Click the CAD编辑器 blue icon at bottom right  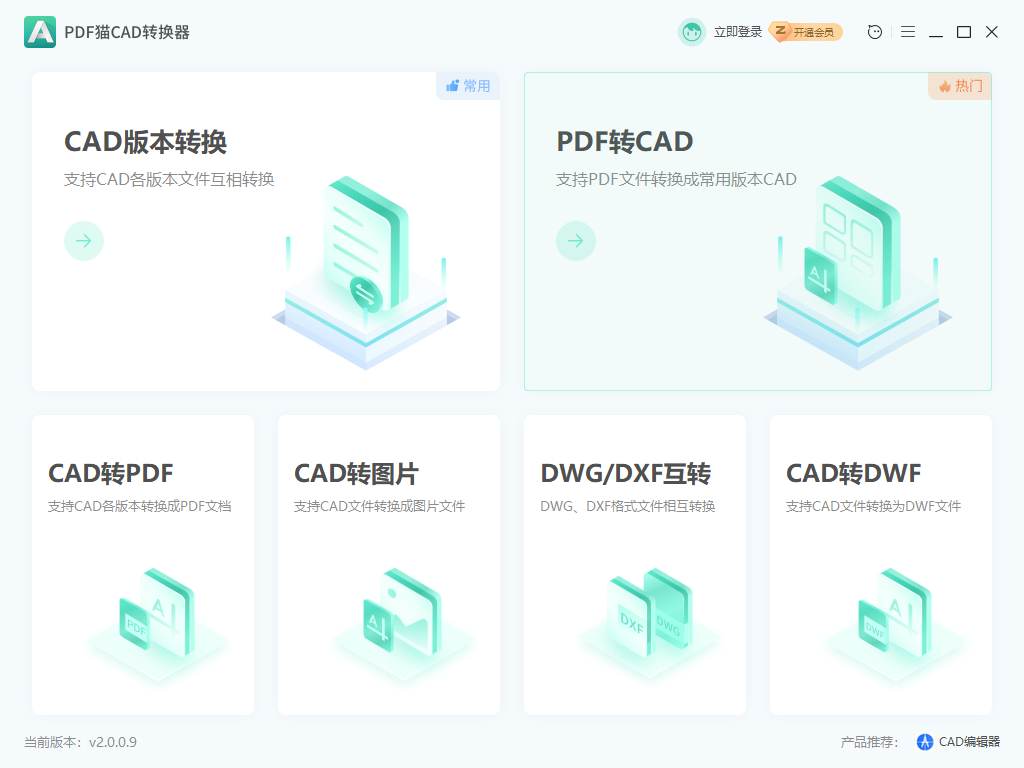[x=923, y=741]
